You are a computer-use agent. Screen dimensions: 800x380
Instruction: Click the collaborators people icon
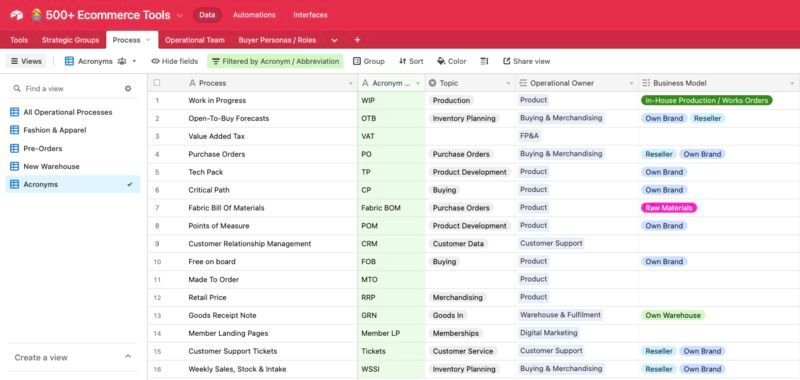[x=121, y=61]
